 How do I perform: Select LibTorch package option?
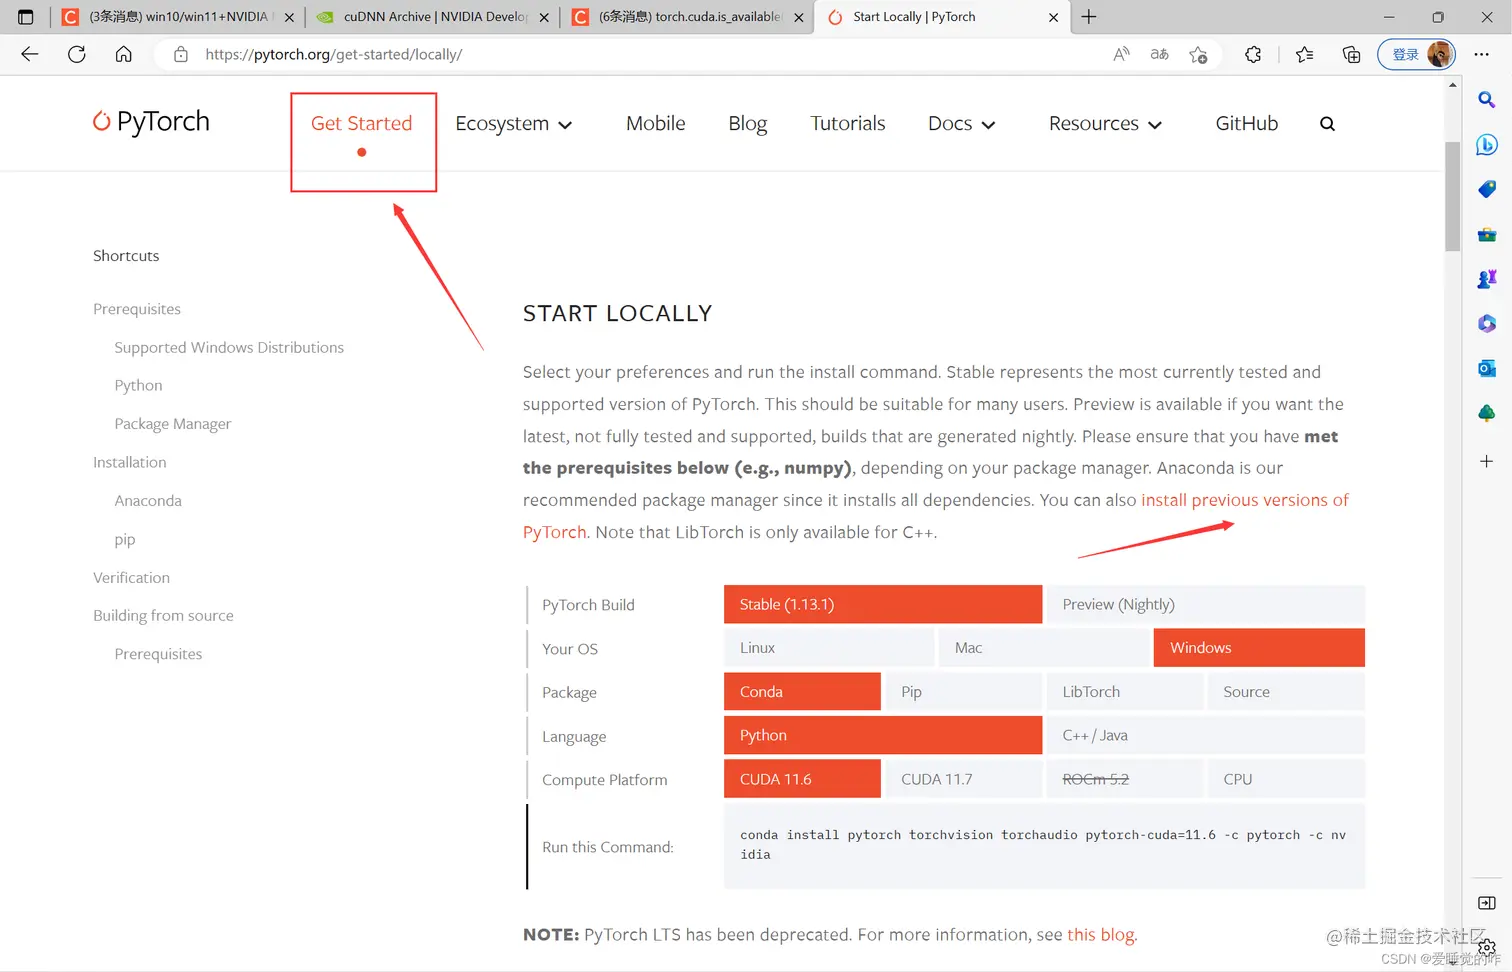point(1125,691)
